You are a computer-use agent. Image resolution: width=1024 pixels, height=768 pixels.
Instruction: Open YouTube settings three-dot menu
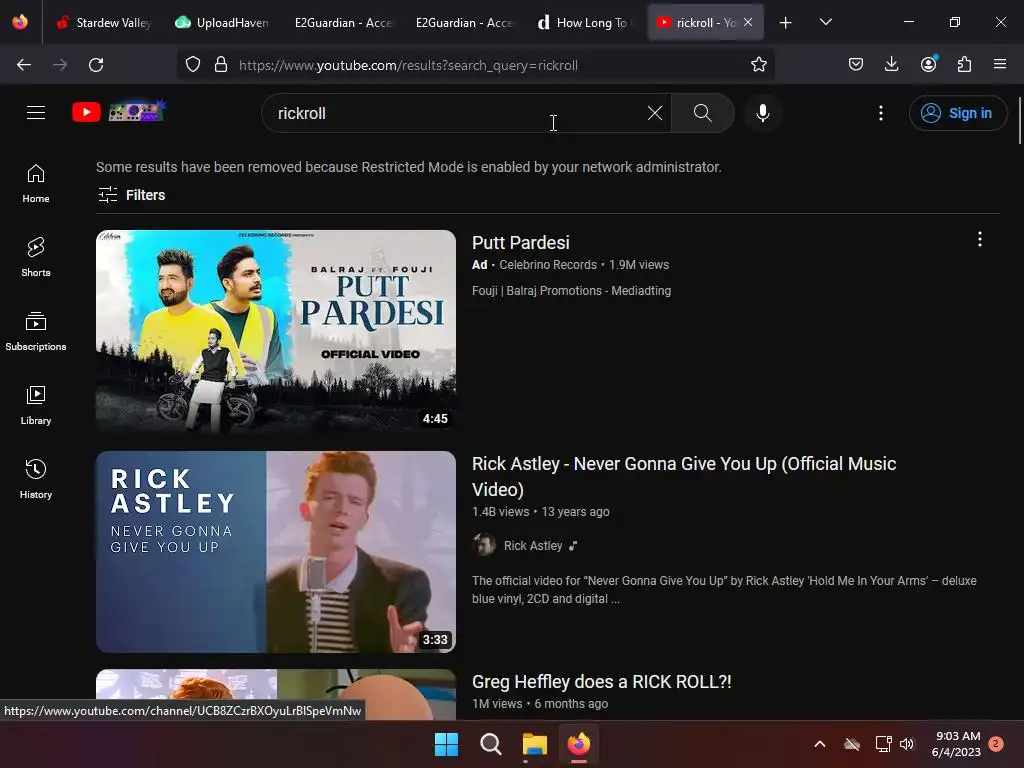(880, 113)
